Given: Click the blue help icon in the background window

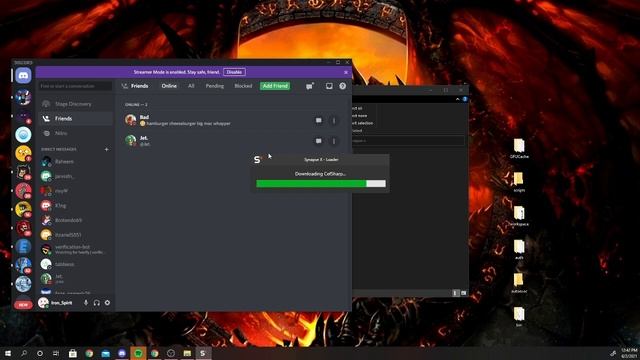Looking at the screenshot, I should [x=465, y=99].
